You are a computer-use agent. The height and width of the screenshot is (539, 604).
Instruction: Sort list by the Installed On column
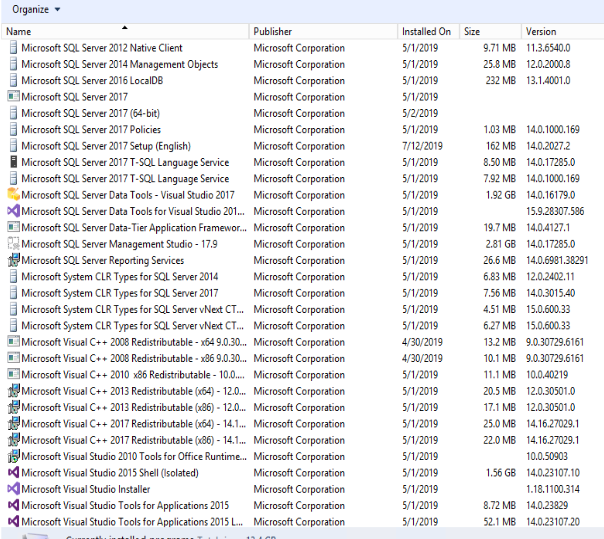(x=428, y=32)
